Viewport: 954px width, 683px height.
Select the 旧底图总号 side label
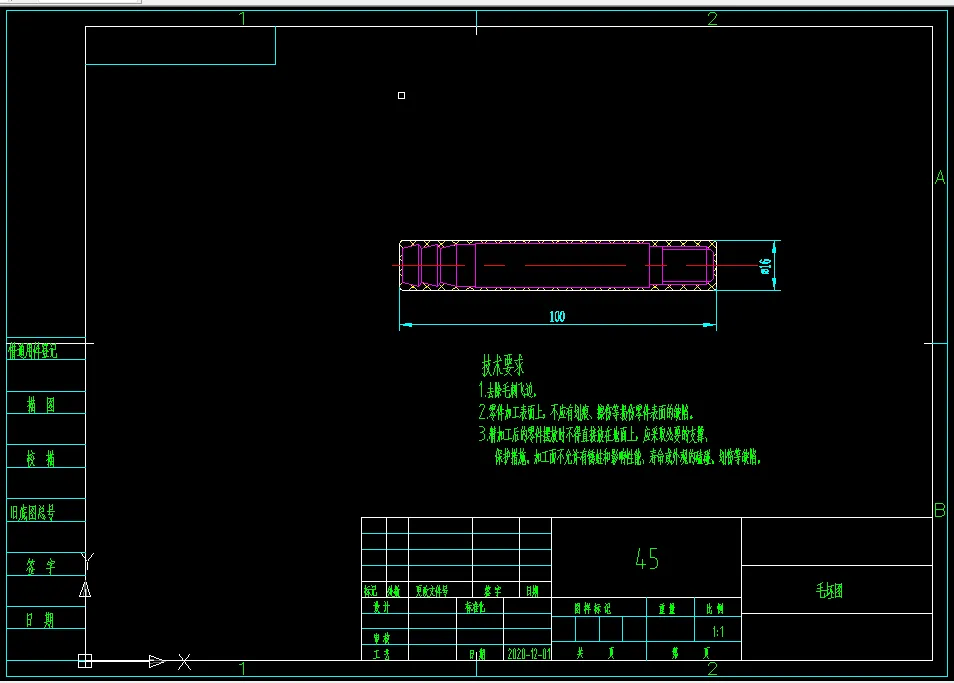point(32,512)
